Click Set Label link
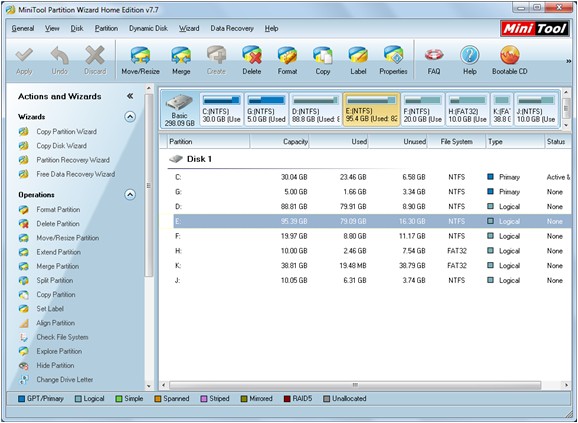 50,309
